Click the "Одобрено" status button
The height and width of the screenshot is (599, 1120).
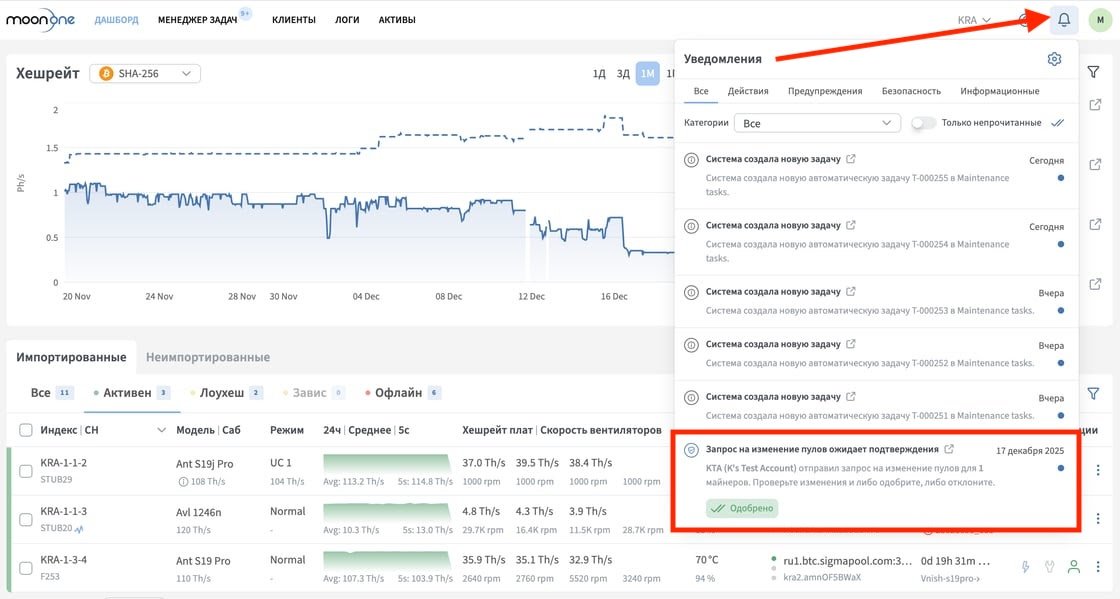(x=741, y=508)
